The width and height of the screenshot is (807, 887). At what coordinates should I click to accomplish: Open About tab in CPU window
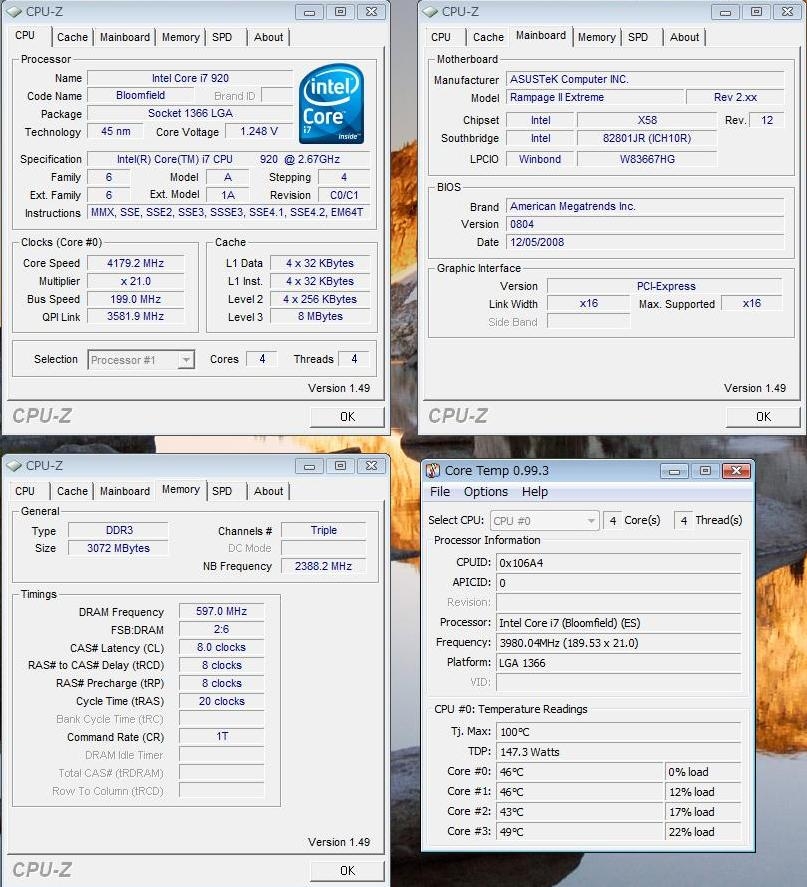click(268, 37)
